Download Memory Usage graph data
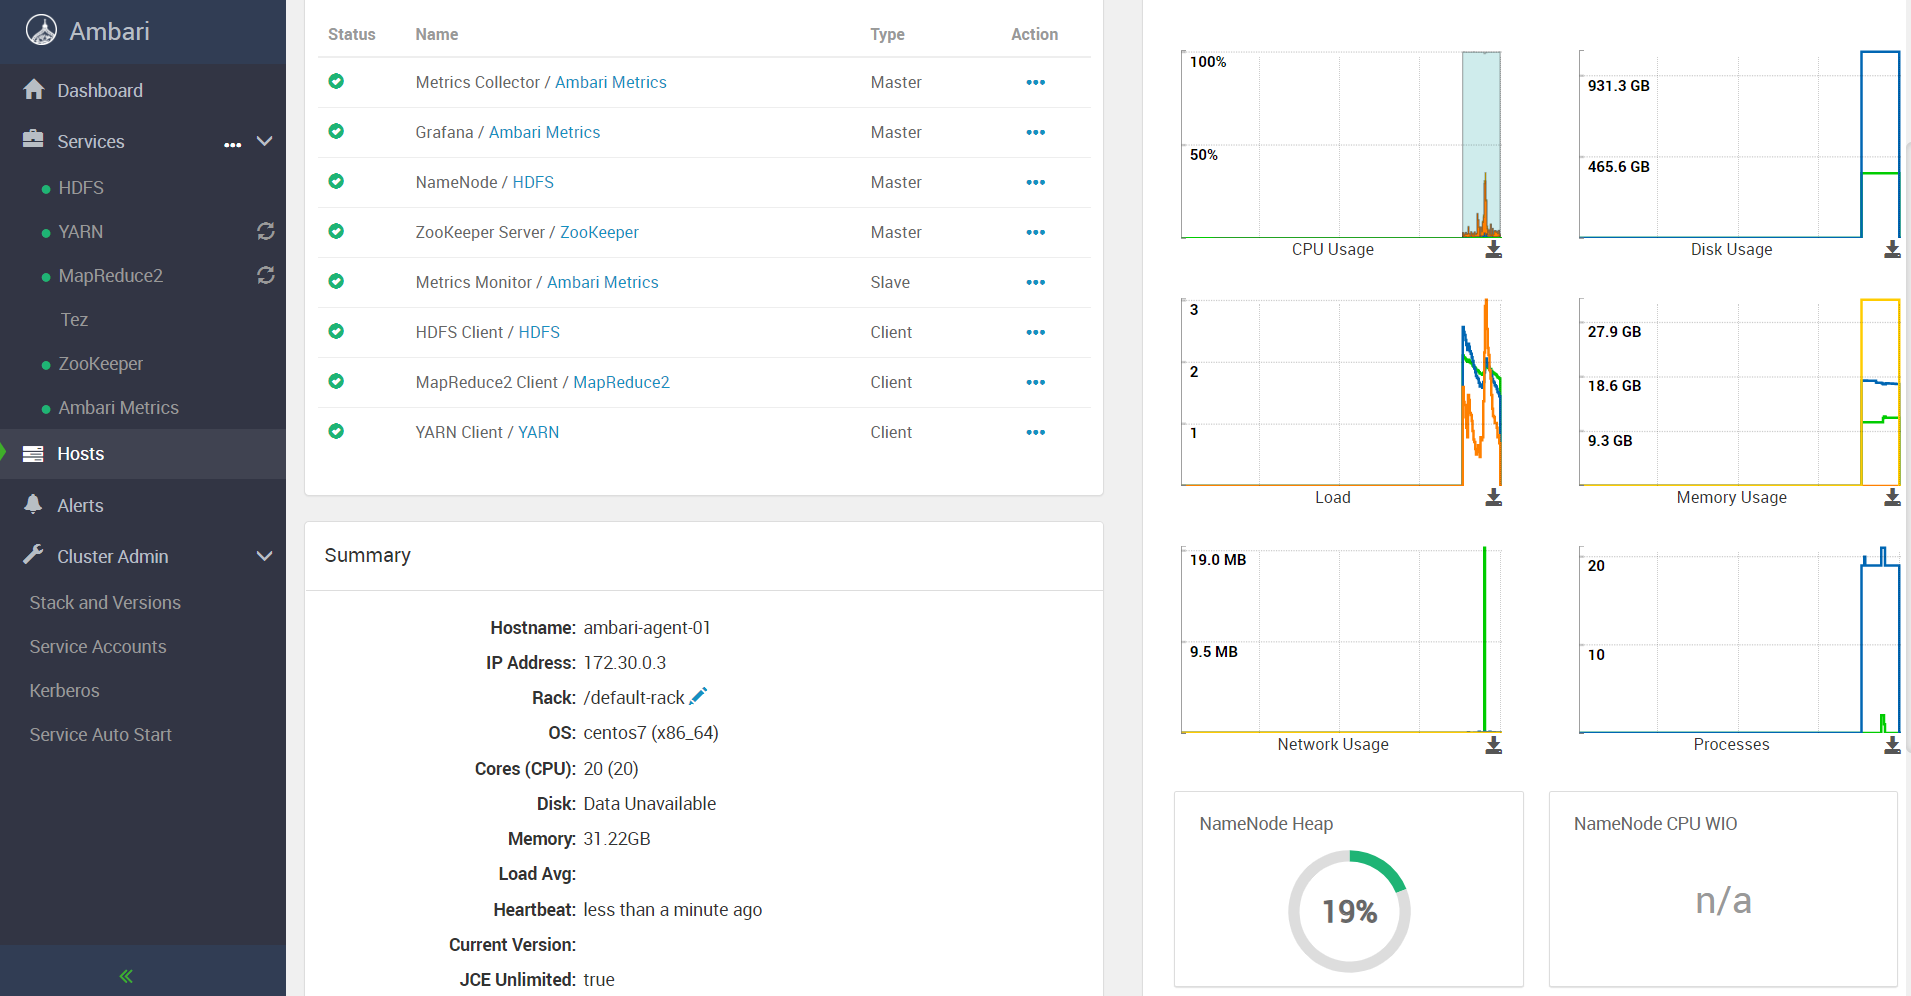The height and width of the screenshot is (996, 1911). tap(1892, 497)
